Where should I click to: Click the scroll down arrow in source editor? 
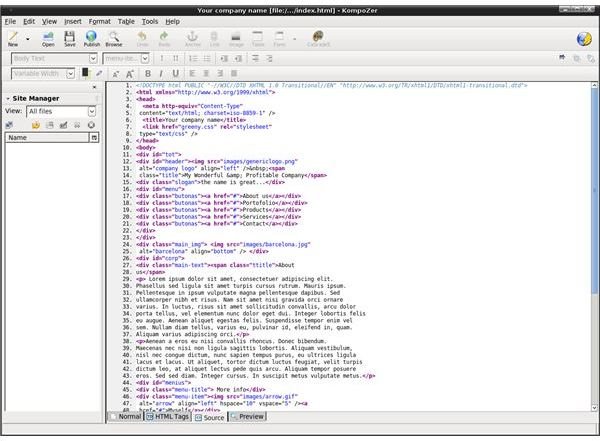(595, 408)
